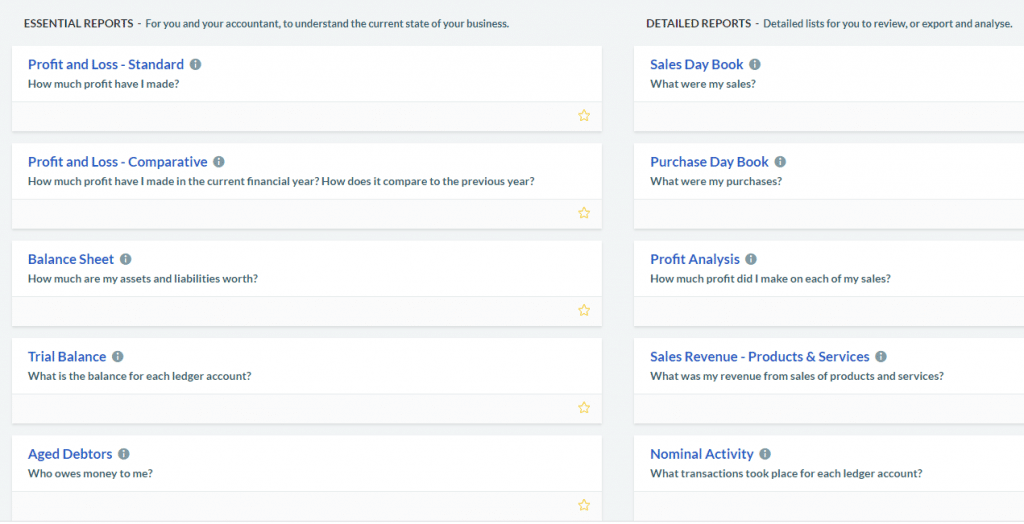Open the Profit Analysis report
1024x524 pixels.
(695, 259)
